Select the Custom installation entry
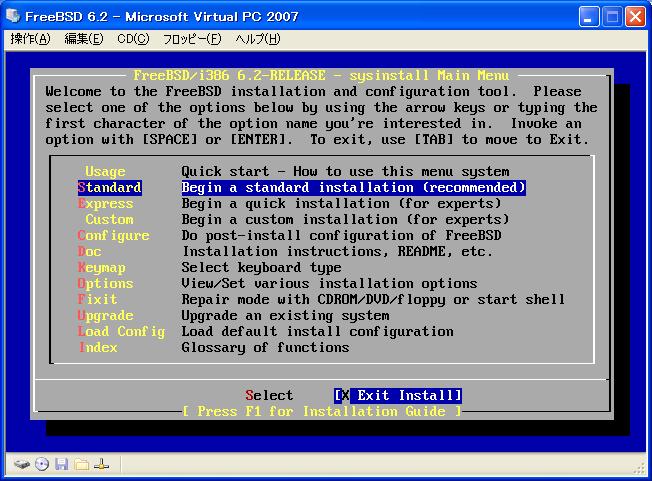652x481 pixels. [x=109, y=219]
